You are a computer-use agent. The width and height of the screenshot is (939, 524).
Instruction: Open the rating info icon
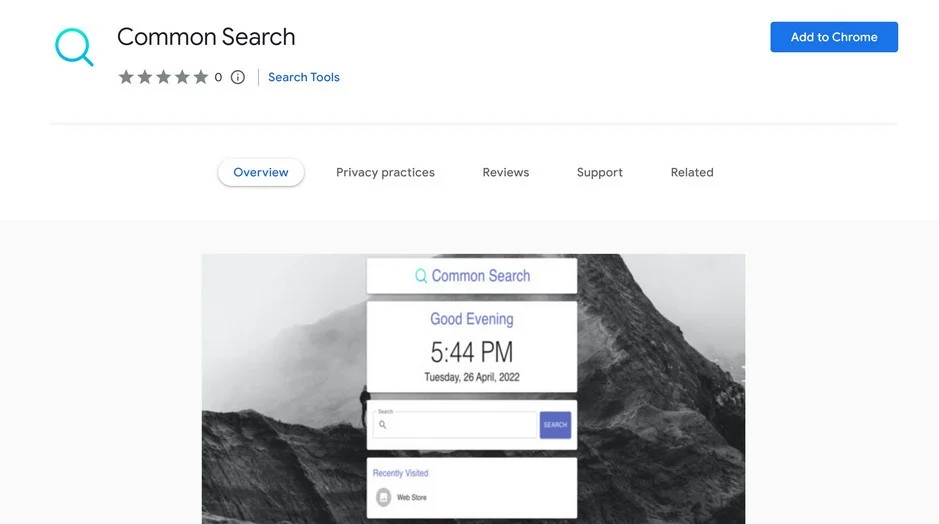(238, 77)
